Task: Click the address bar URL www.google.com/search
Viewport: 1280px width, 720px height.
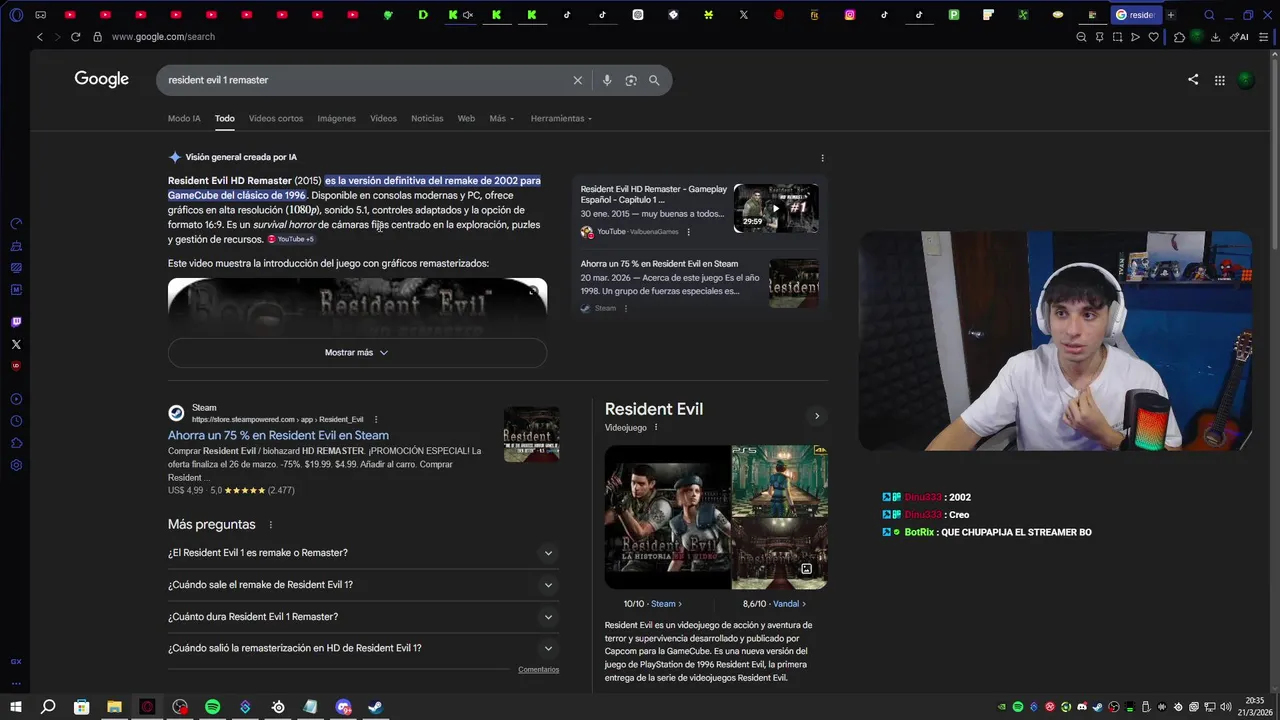Action: [x=163, y=37]
